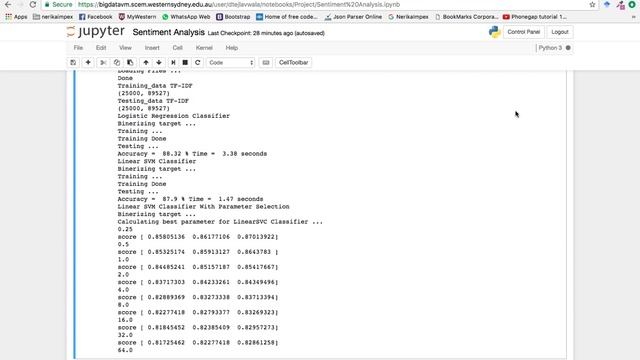This screenshot has height=360, width=640.
Task: Open the Bootstrap bookmark
Action: pos(233,17)
